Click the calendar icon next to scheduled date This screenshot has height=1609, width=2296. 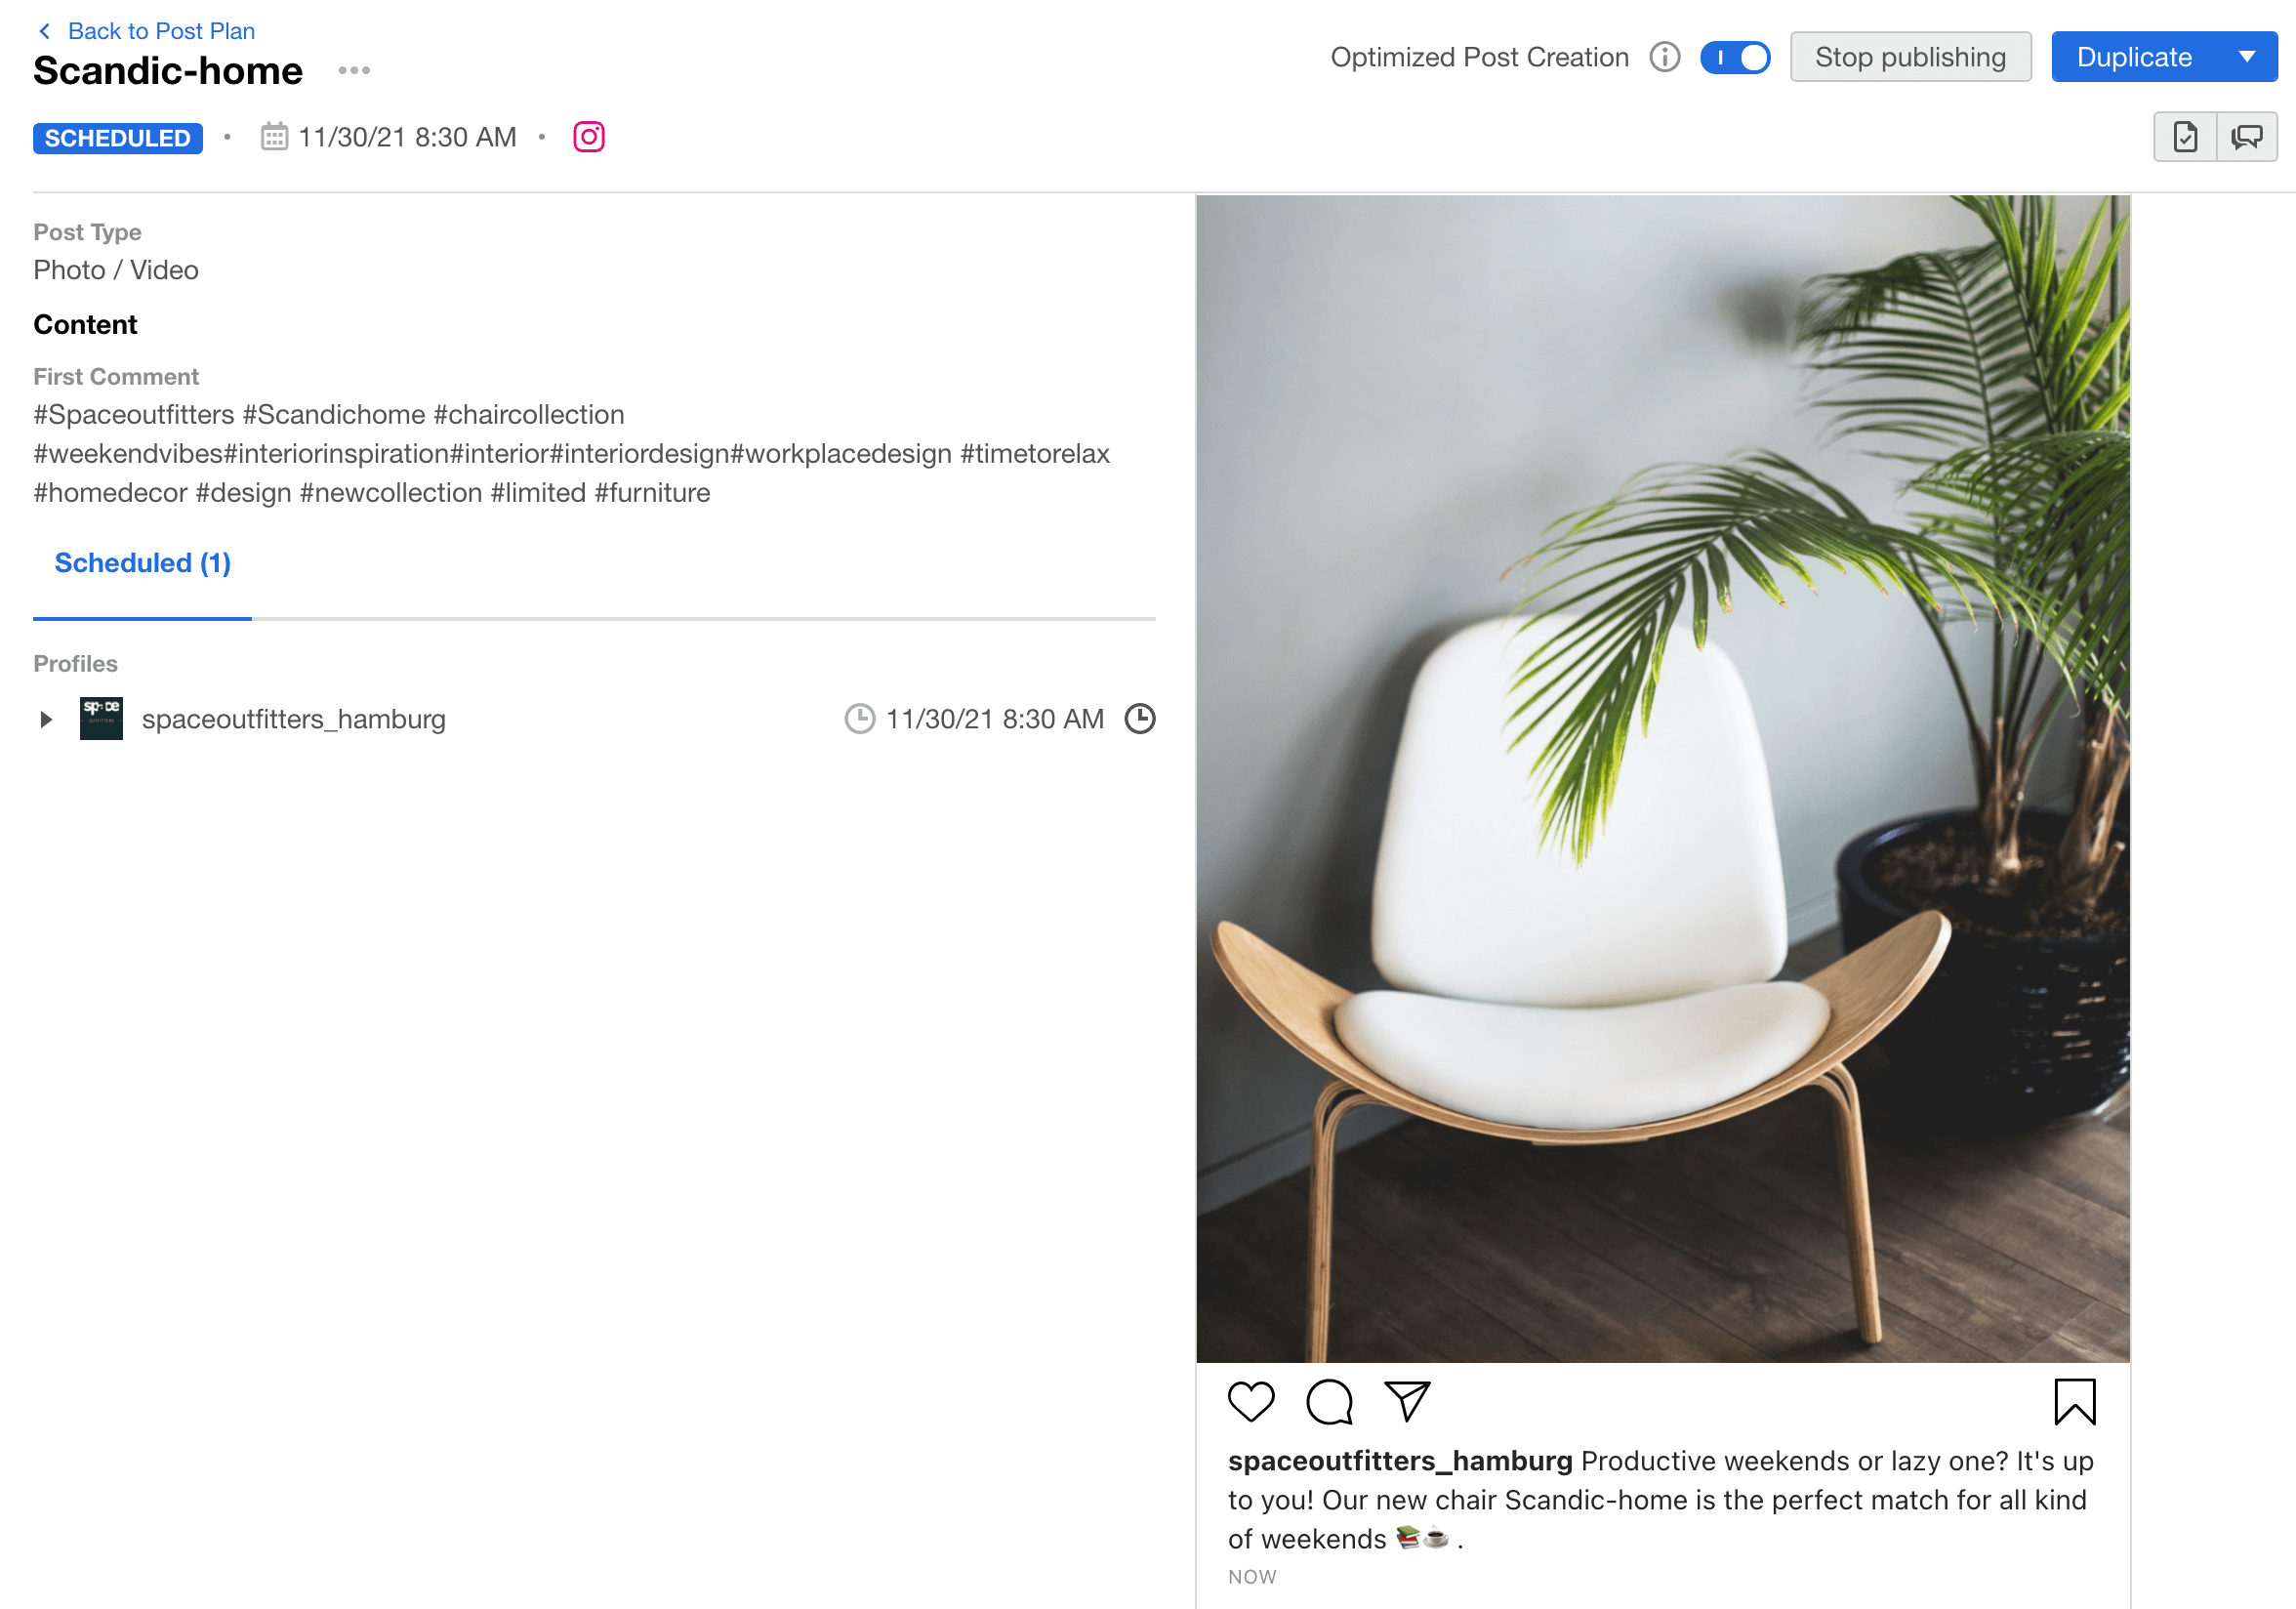click(274, 137)
